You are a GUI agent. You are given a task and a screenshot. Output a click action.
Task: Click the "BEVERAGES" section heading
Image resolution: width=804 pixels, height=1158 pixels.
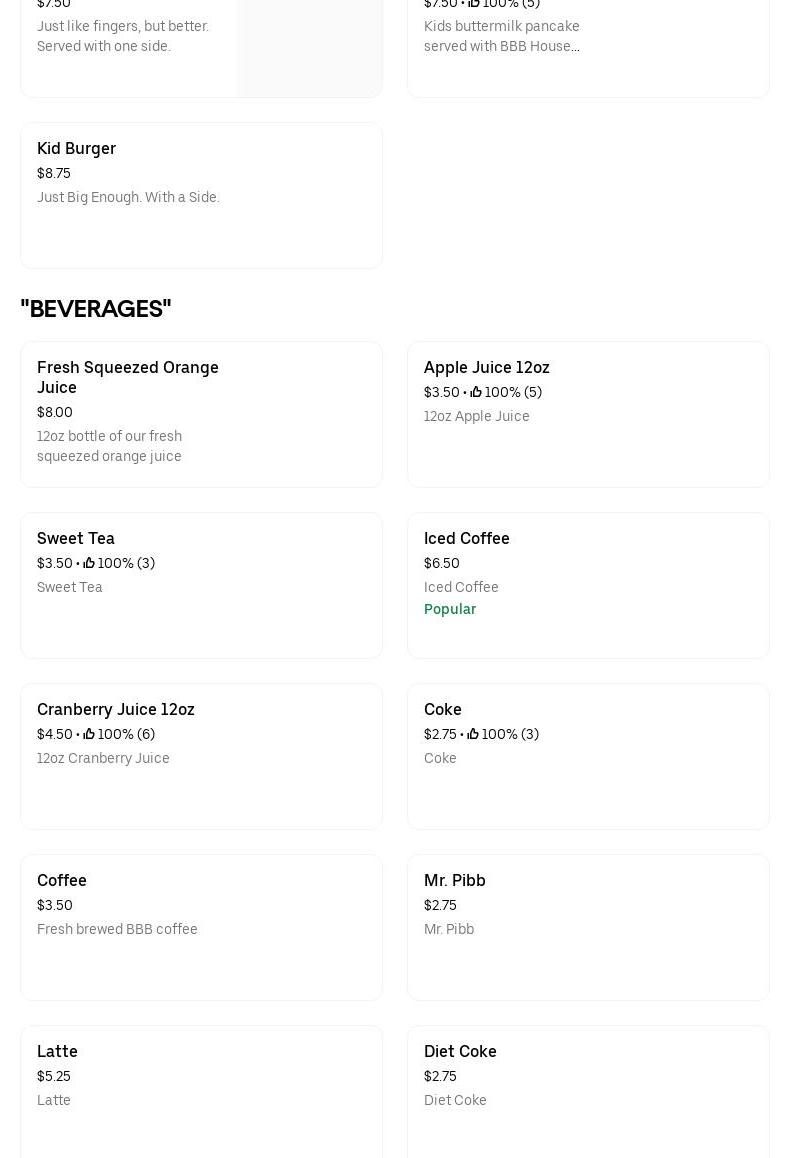tap(96, 309)
